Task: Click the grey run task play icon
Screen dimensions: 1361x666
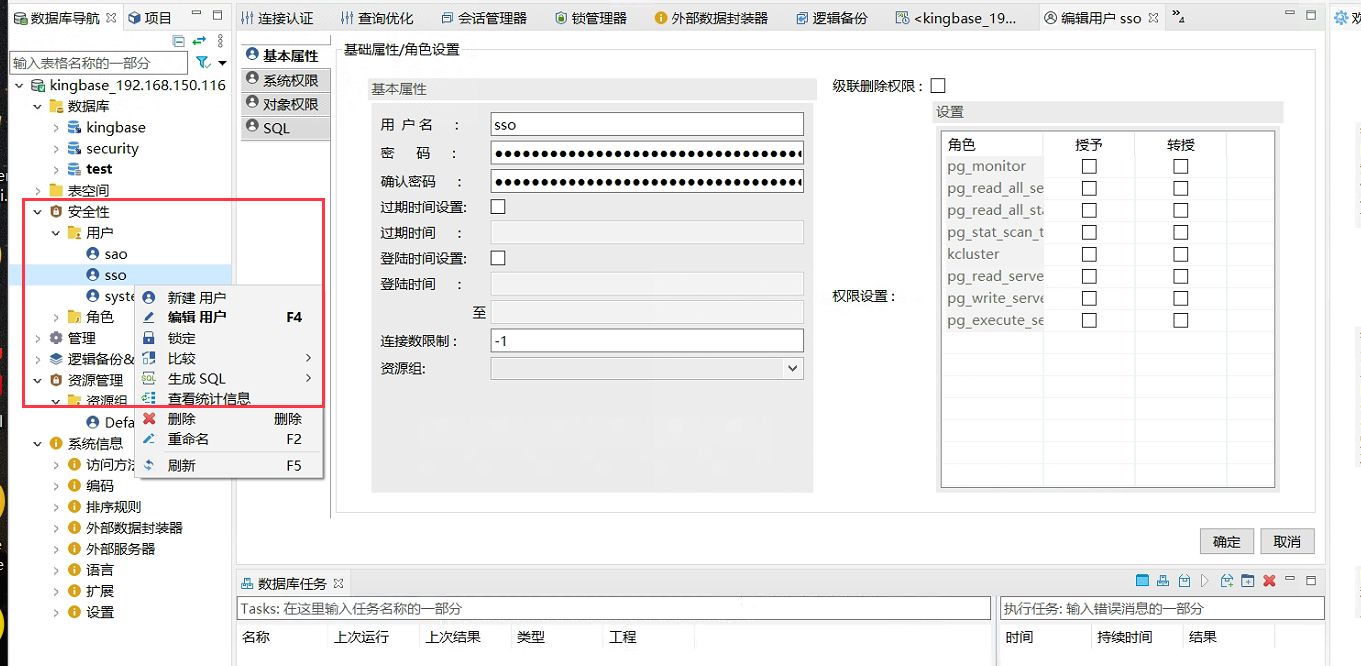Action: pos(1205,581)
